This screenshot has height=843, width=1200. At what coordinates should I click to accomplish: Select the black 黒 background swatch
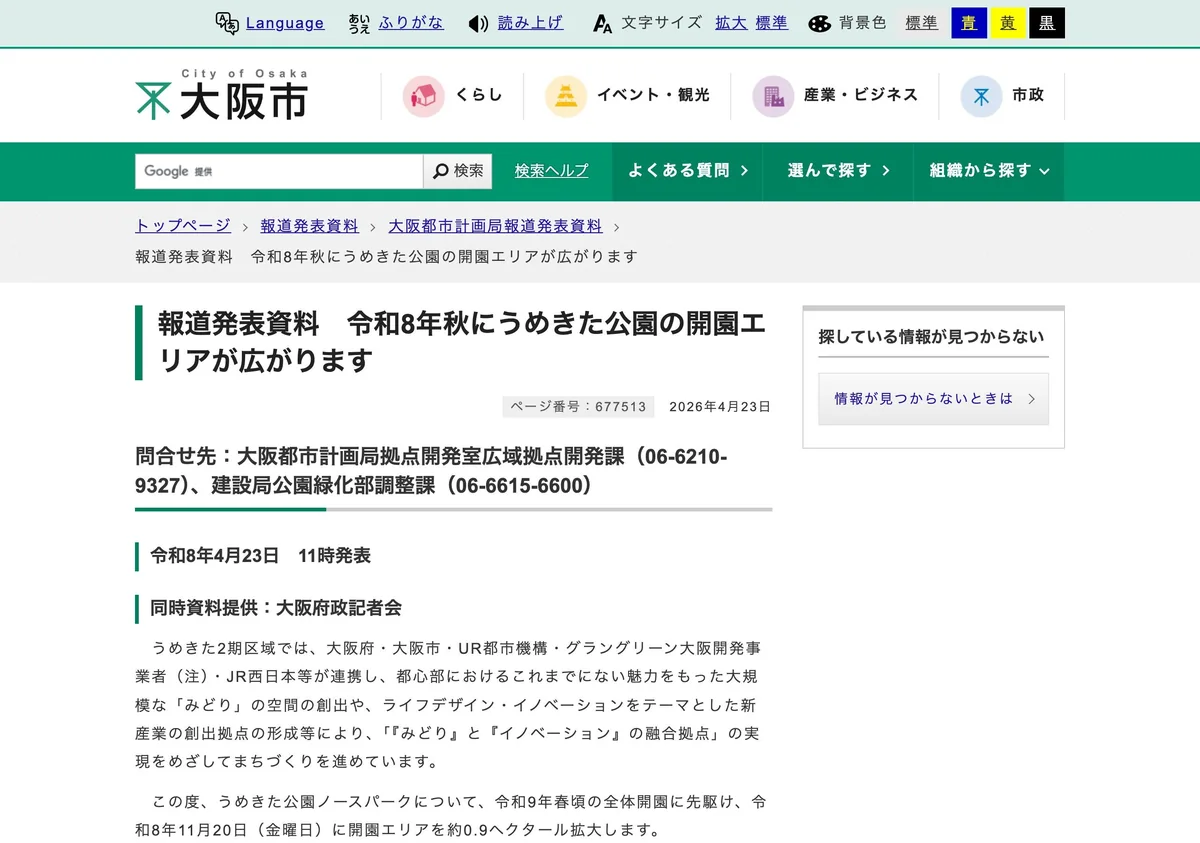[x=1047, y=23]
